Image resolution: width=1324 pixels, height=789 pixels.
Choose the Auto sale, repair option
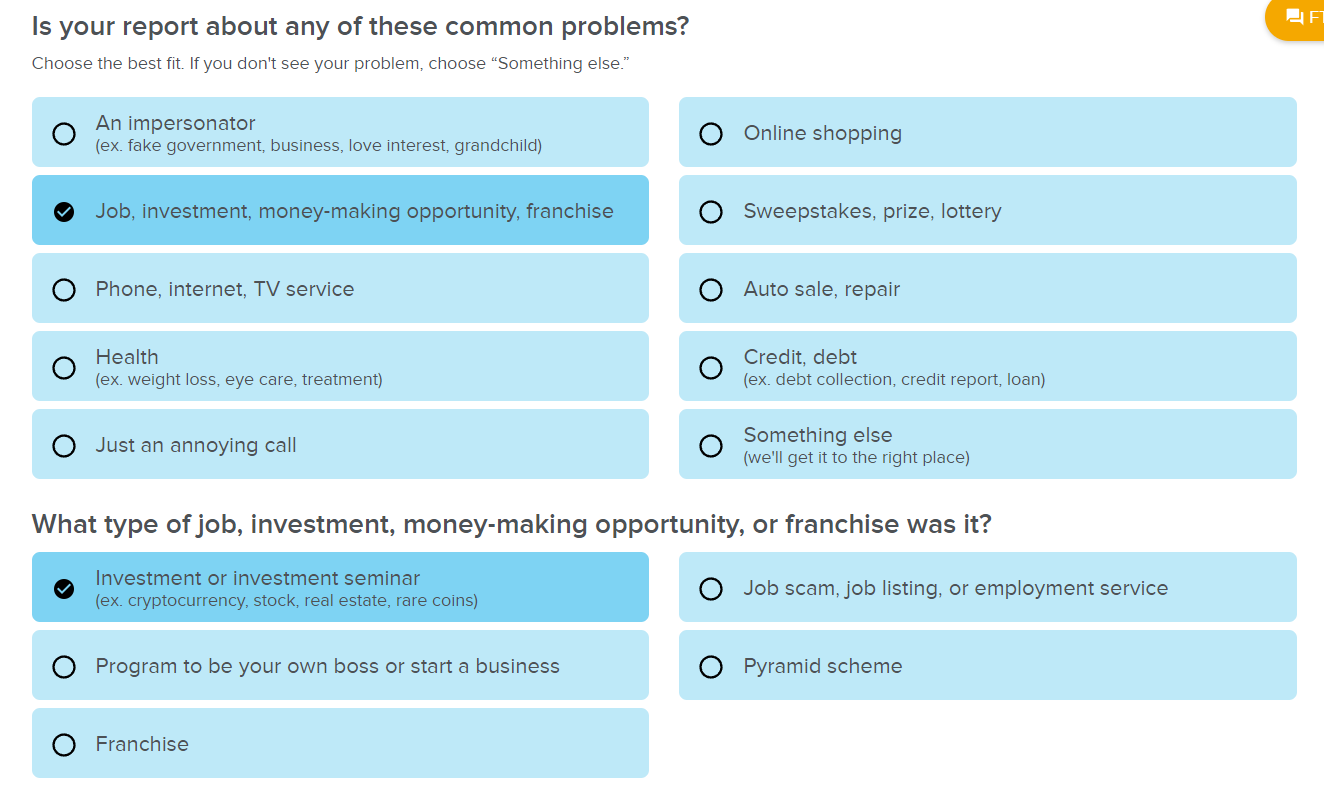(x=988, y=288)
